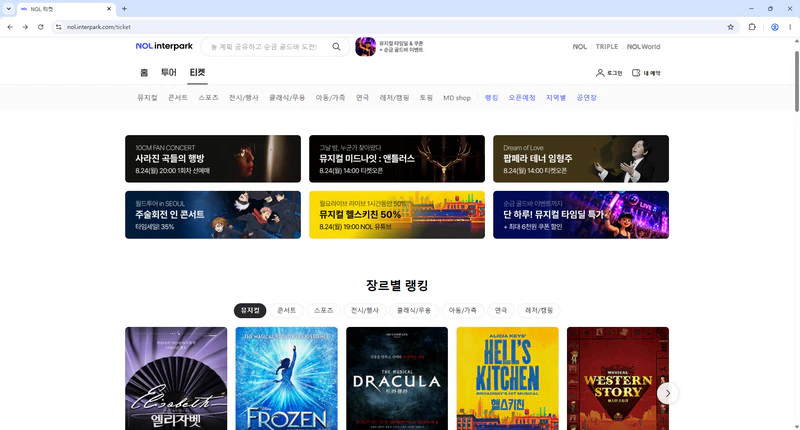Open the 콘서트 category in the menu bar

[178, 97]
